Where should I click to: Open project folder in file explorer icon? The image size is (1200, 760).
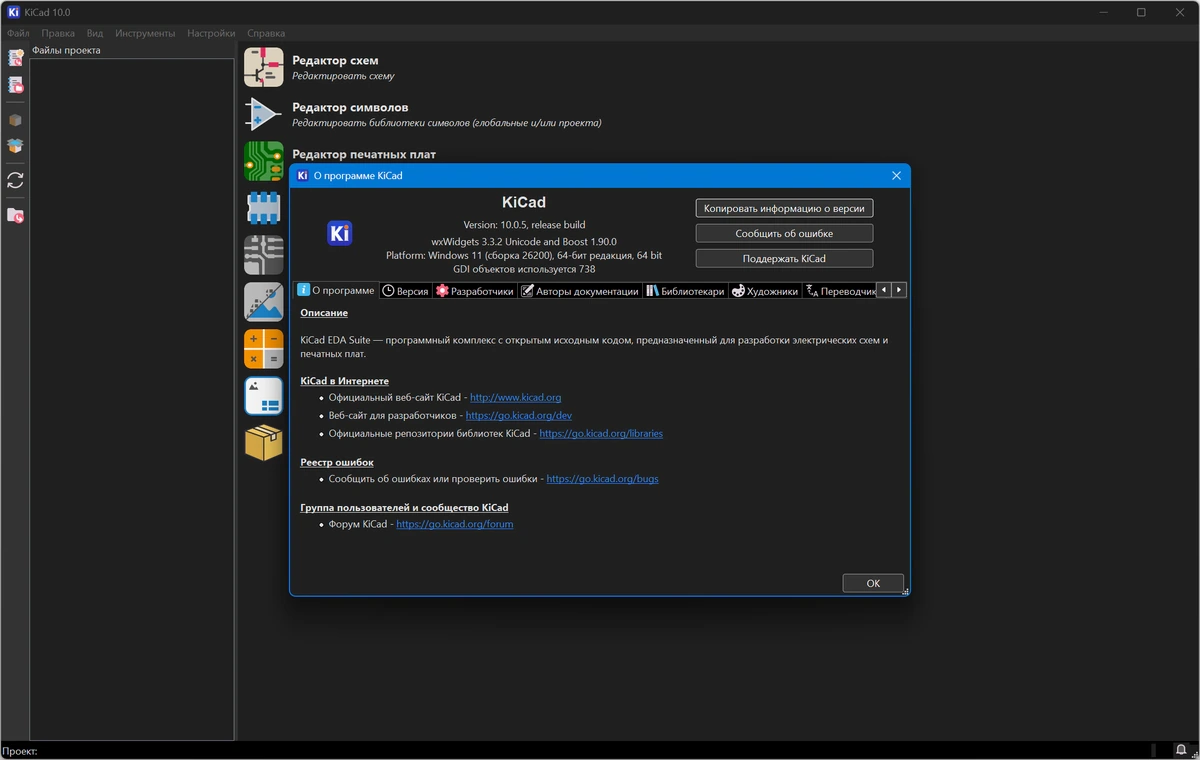tap(15, 215)
